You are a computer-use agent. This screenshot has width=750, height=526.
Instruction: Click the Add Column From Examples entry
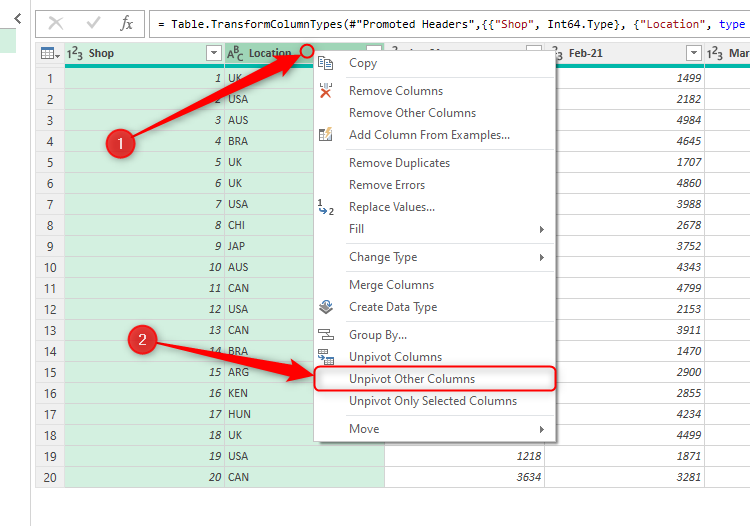click(429, 135)
